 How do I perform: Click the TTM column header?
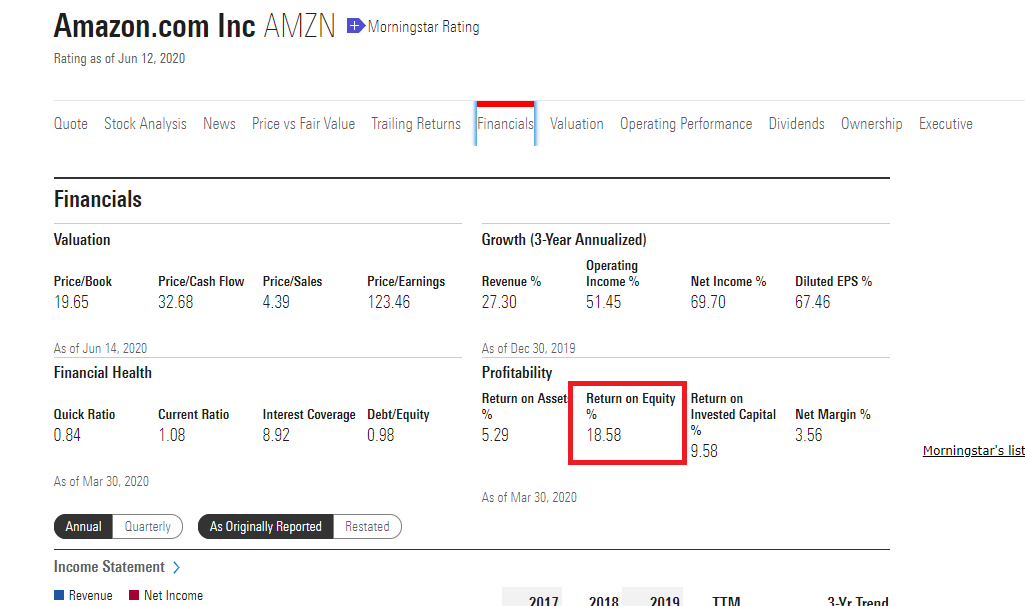click(726, 601)
